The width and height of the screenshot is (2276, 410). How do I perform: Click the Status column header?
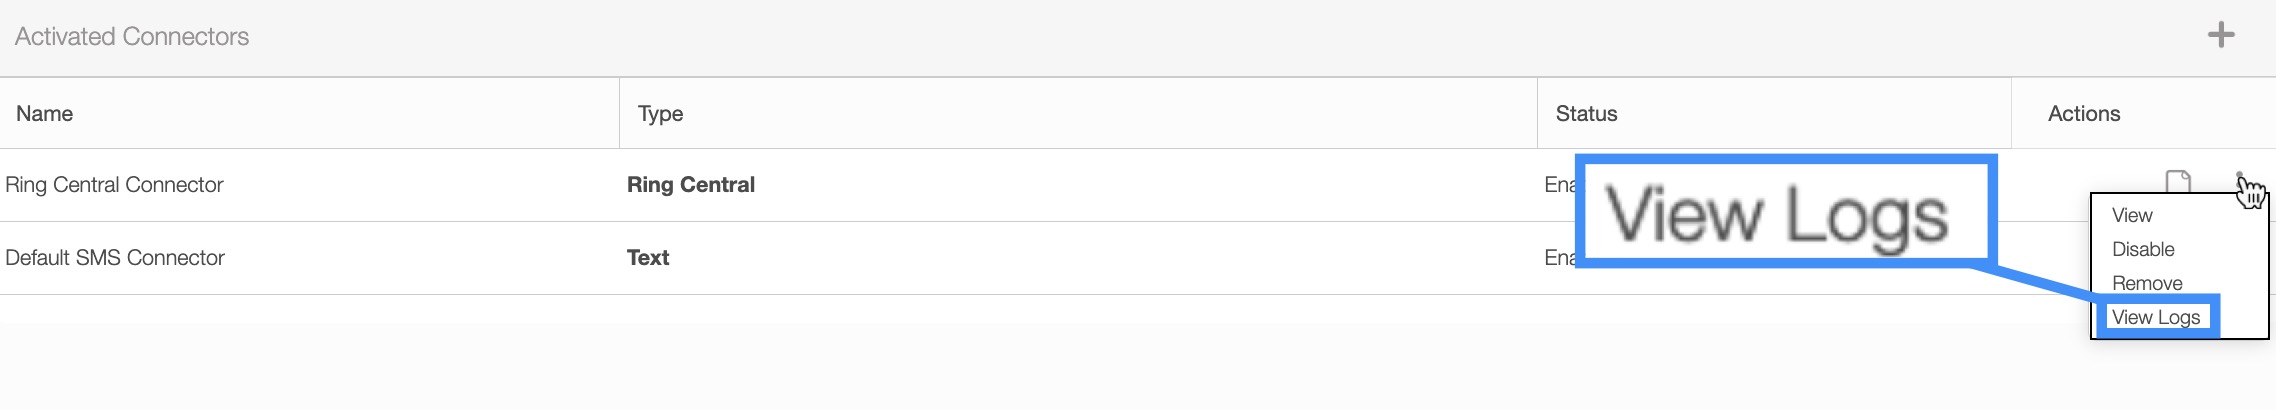pyautogui.click(x=1586, y=114)
